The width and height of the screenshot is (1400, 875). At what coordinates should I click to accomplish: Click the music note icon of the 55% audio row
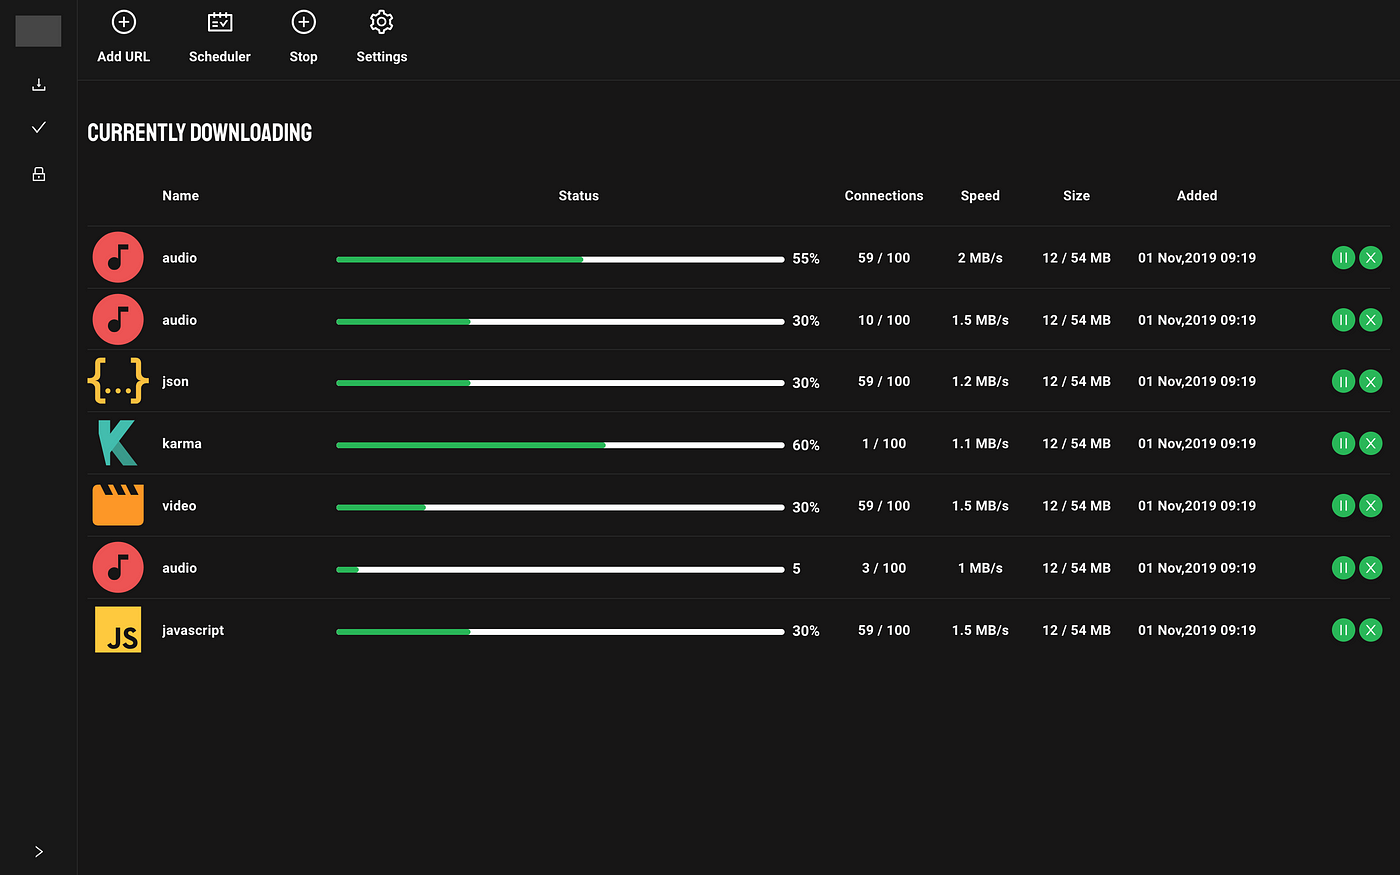118,258
